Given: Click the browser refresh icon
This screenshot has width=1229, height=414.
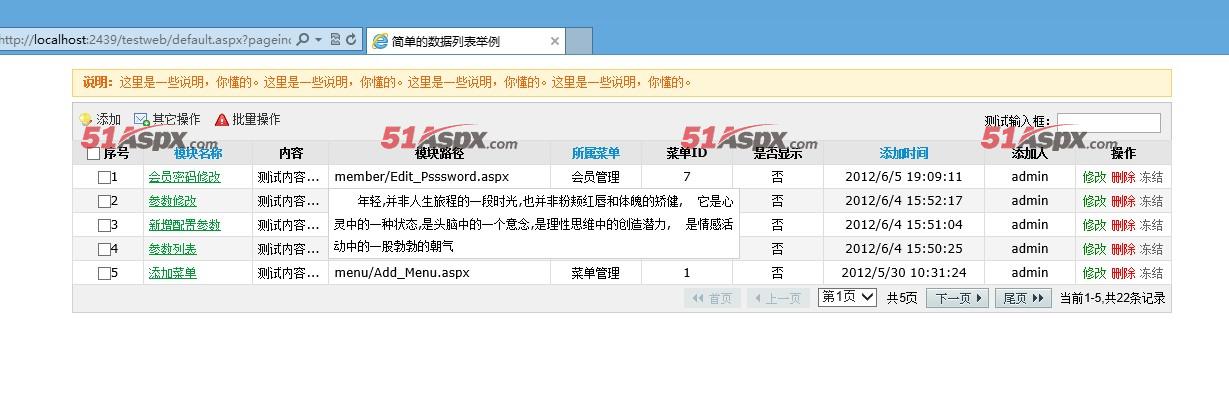Looking at the screenshot, I should point(351,40).
